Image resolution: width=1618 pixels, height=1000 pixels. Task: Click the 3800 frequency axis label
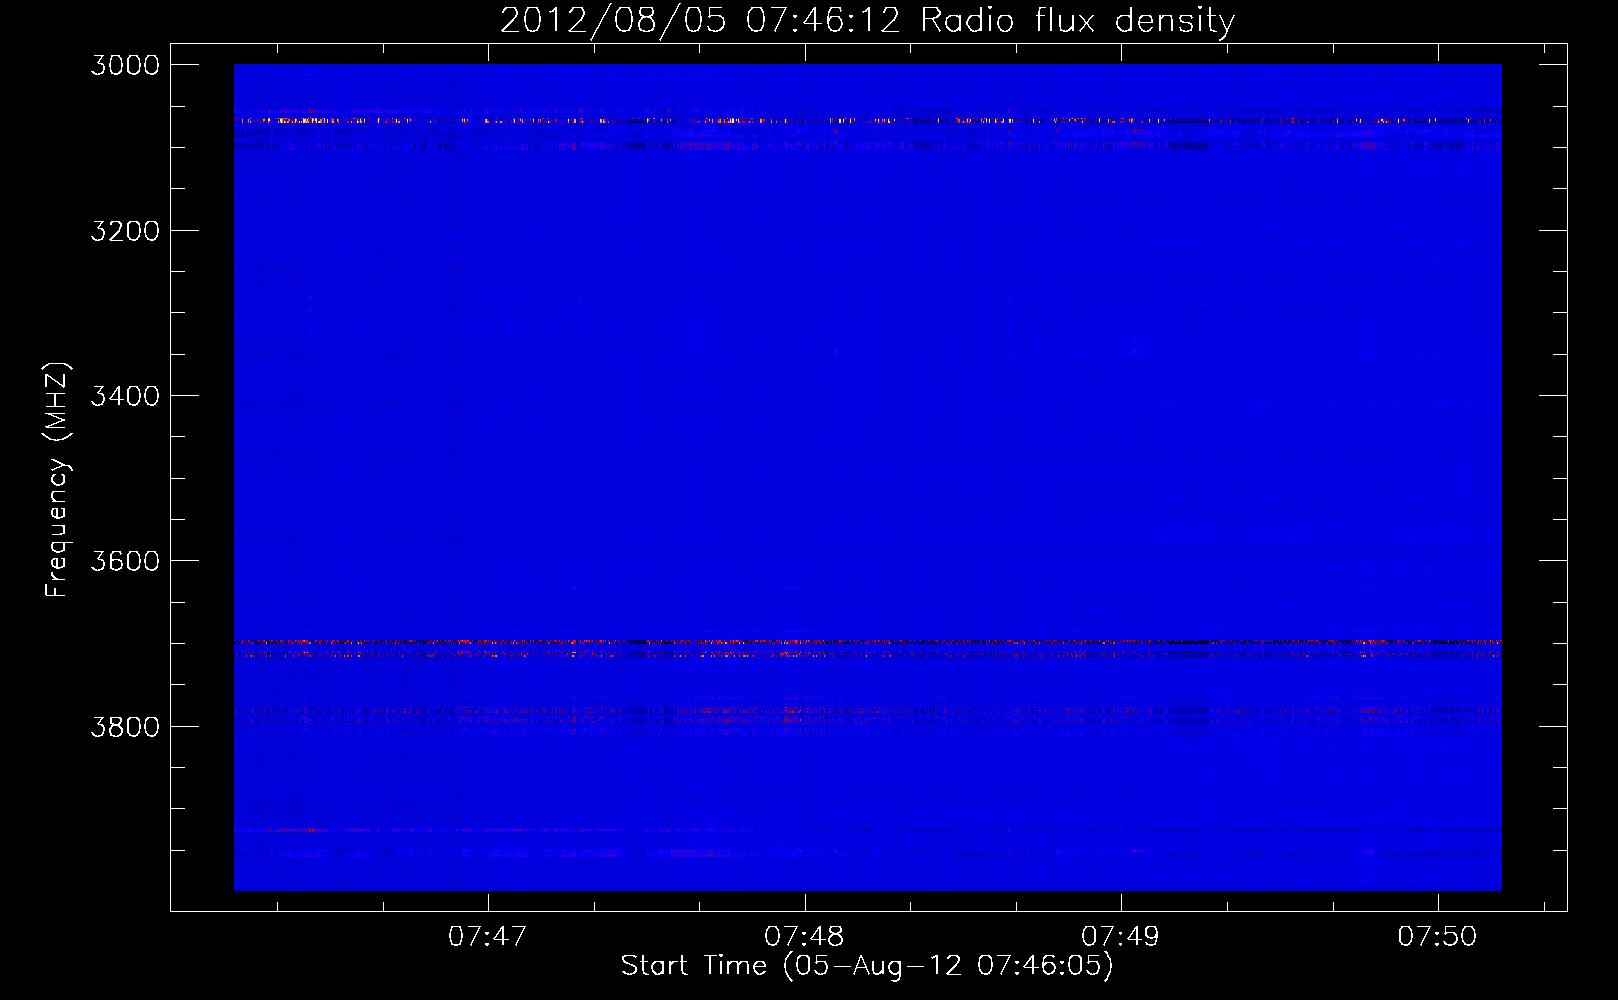pyautogui.click(x=125, y=726)
